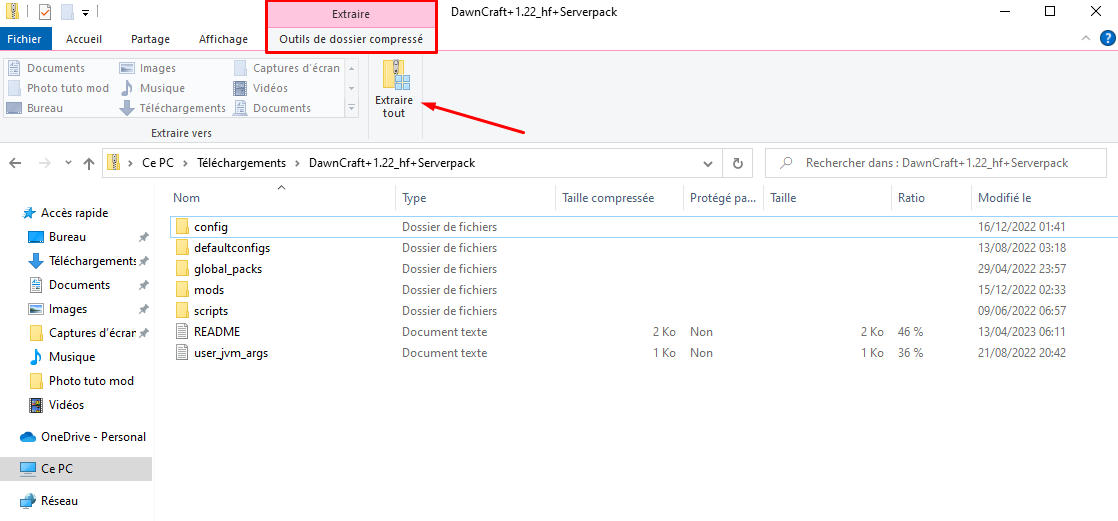Collapse the ribbon with the chevron

point(1086,38)
